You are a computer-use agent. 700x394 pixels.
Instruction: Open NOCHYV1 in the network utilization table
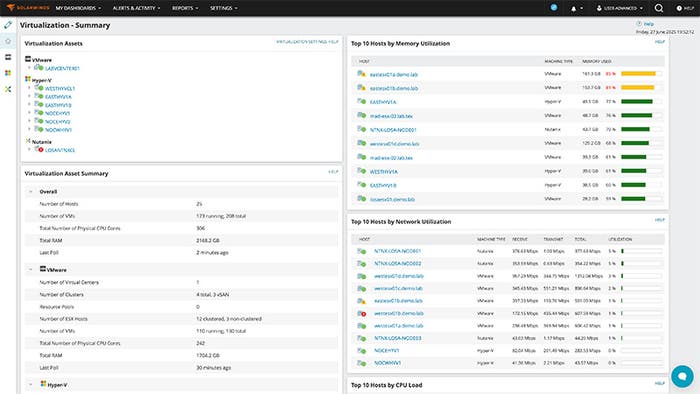[x=387, y=351]
